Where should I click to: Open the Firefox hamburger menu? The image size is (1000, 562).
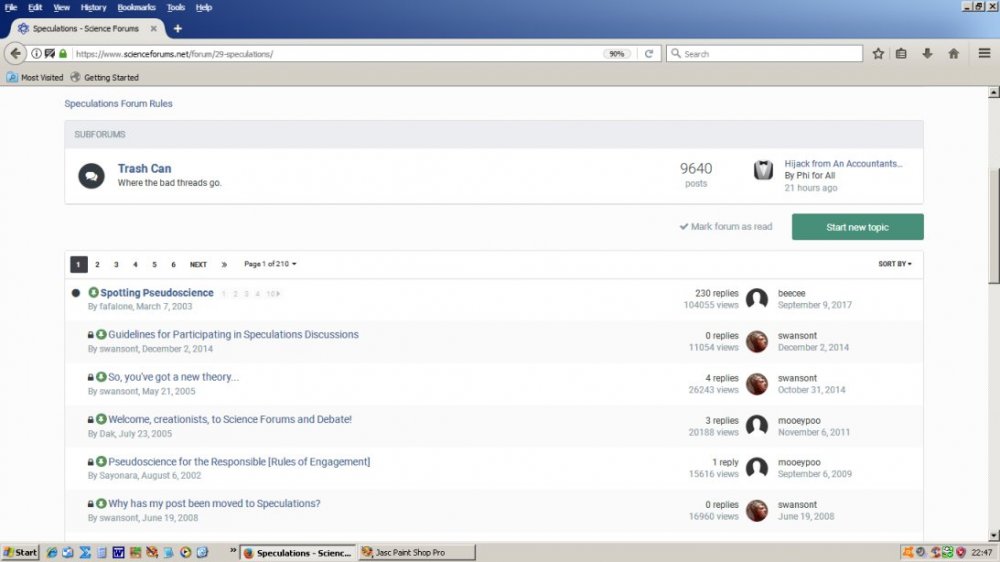tap(985, 53)
